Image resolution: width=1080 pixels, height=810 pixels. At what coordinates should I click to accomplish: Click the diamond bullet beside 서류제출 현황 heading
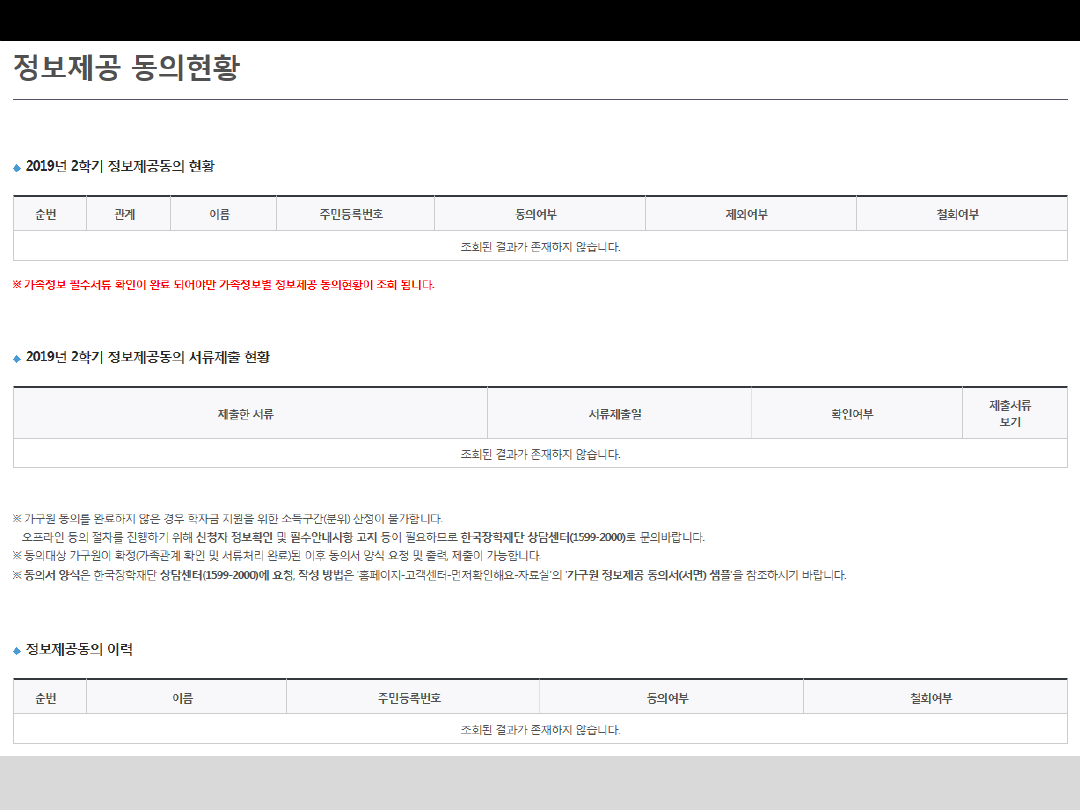[17, 359]
